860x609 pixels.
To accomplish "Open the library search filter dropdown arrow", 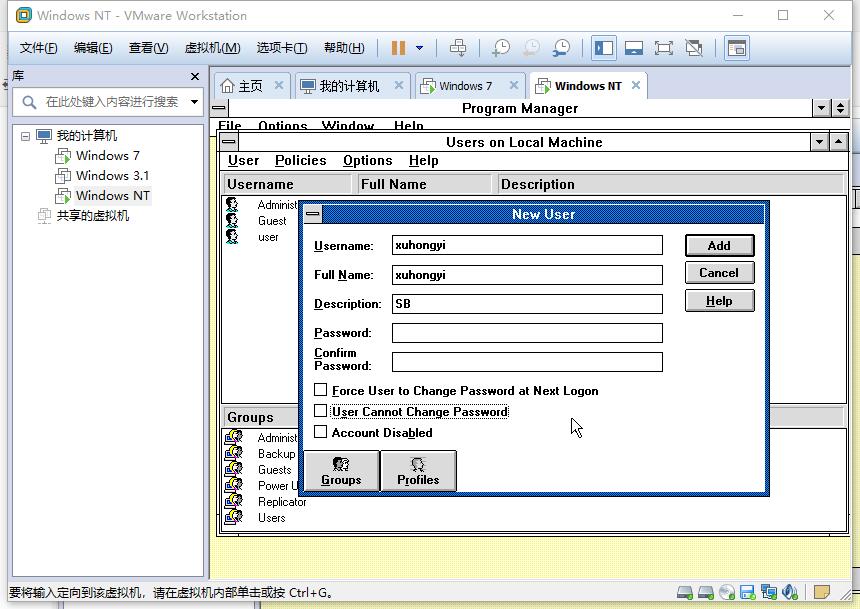I will pos(194,102).
